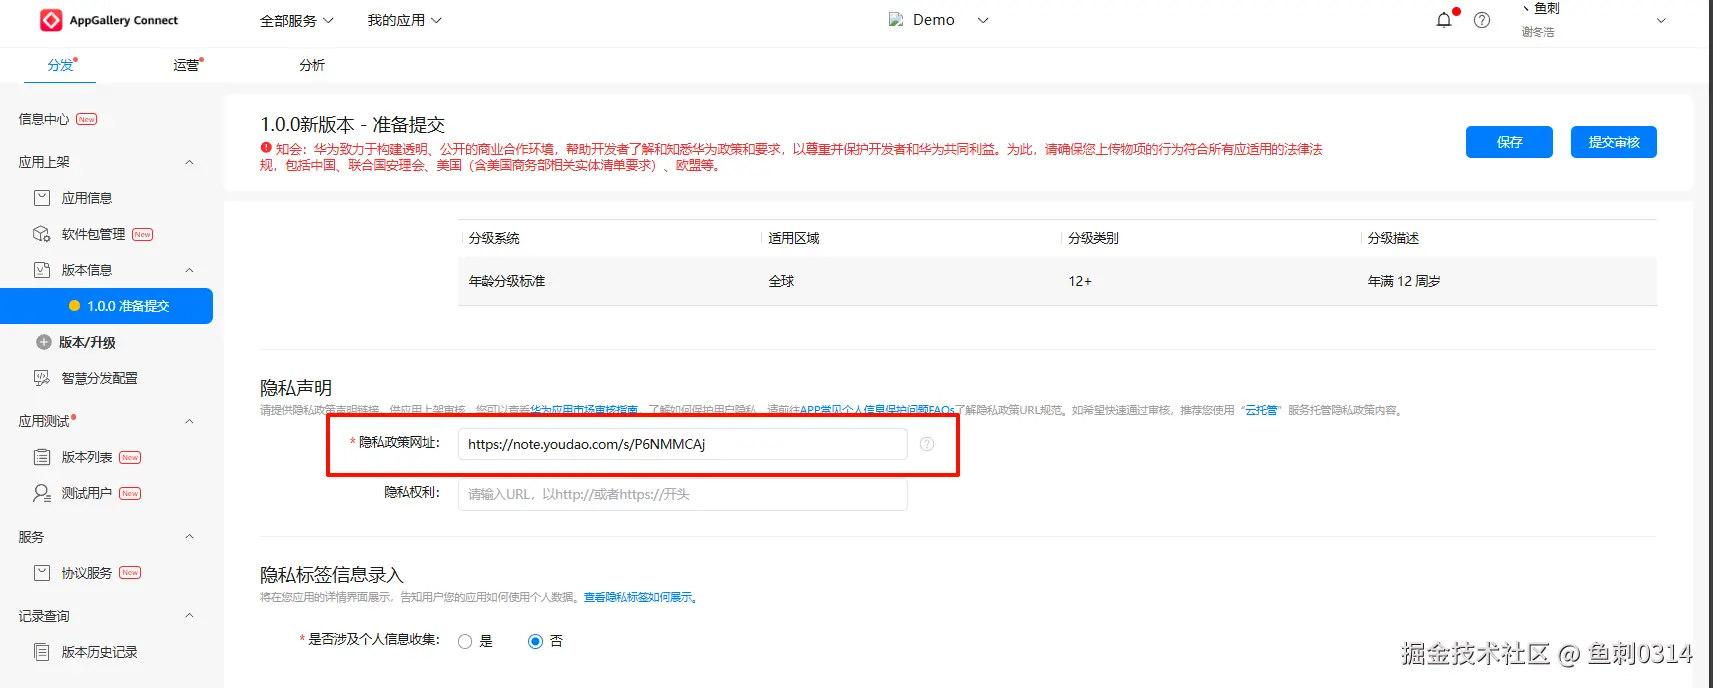Click the 提交审核 button
Image resolution: width=1713 pixels, height=688 pixels.
[x=1614, y=142]
